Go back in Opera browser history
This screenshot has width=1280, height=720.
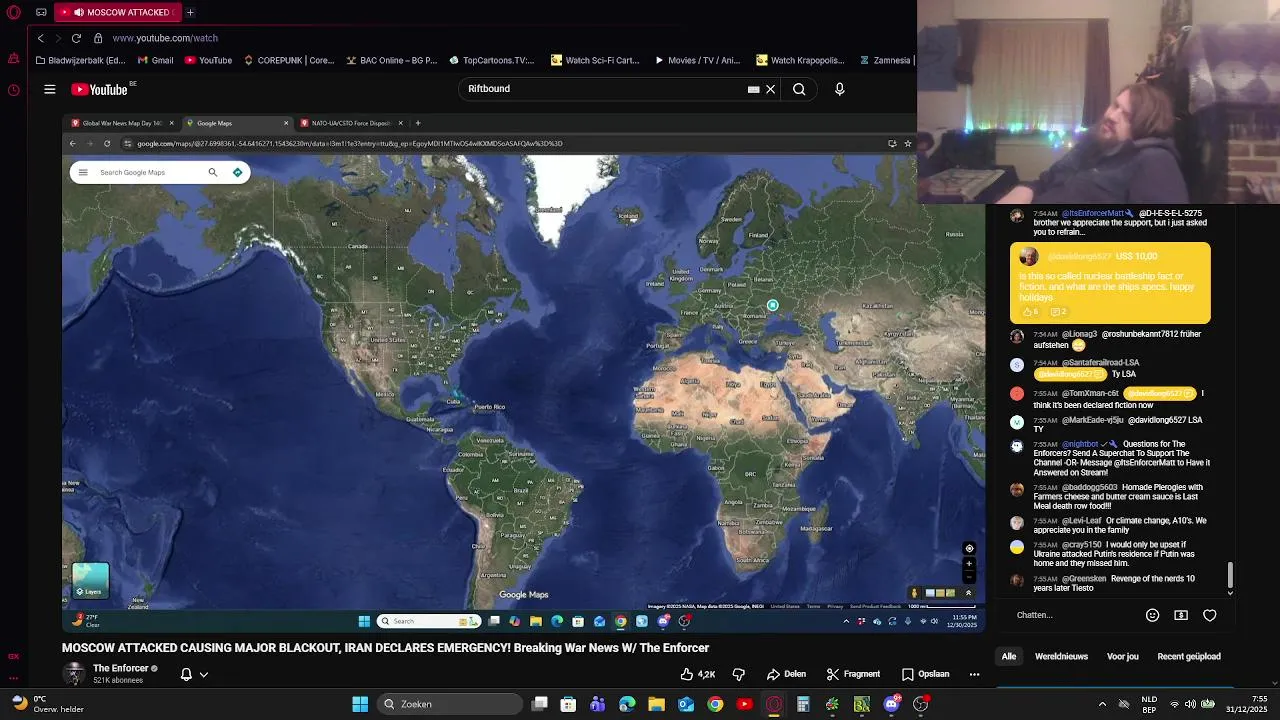pos(40,38)
